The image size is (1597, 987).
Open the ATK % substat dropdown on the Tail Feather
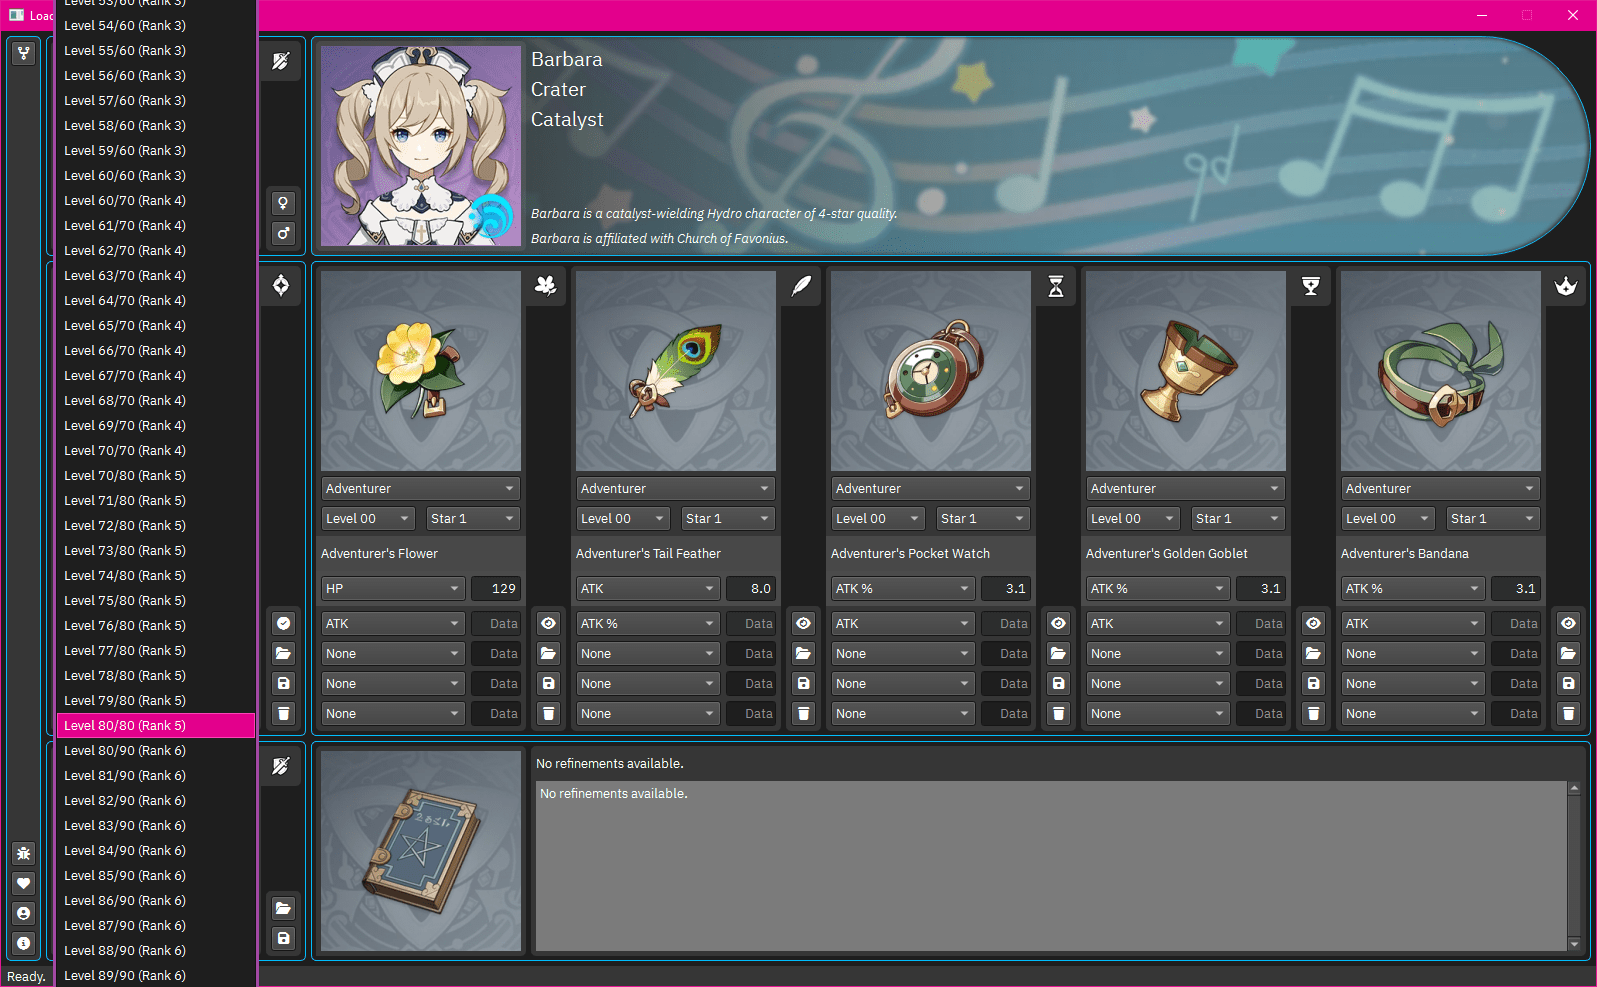(648, 623)
